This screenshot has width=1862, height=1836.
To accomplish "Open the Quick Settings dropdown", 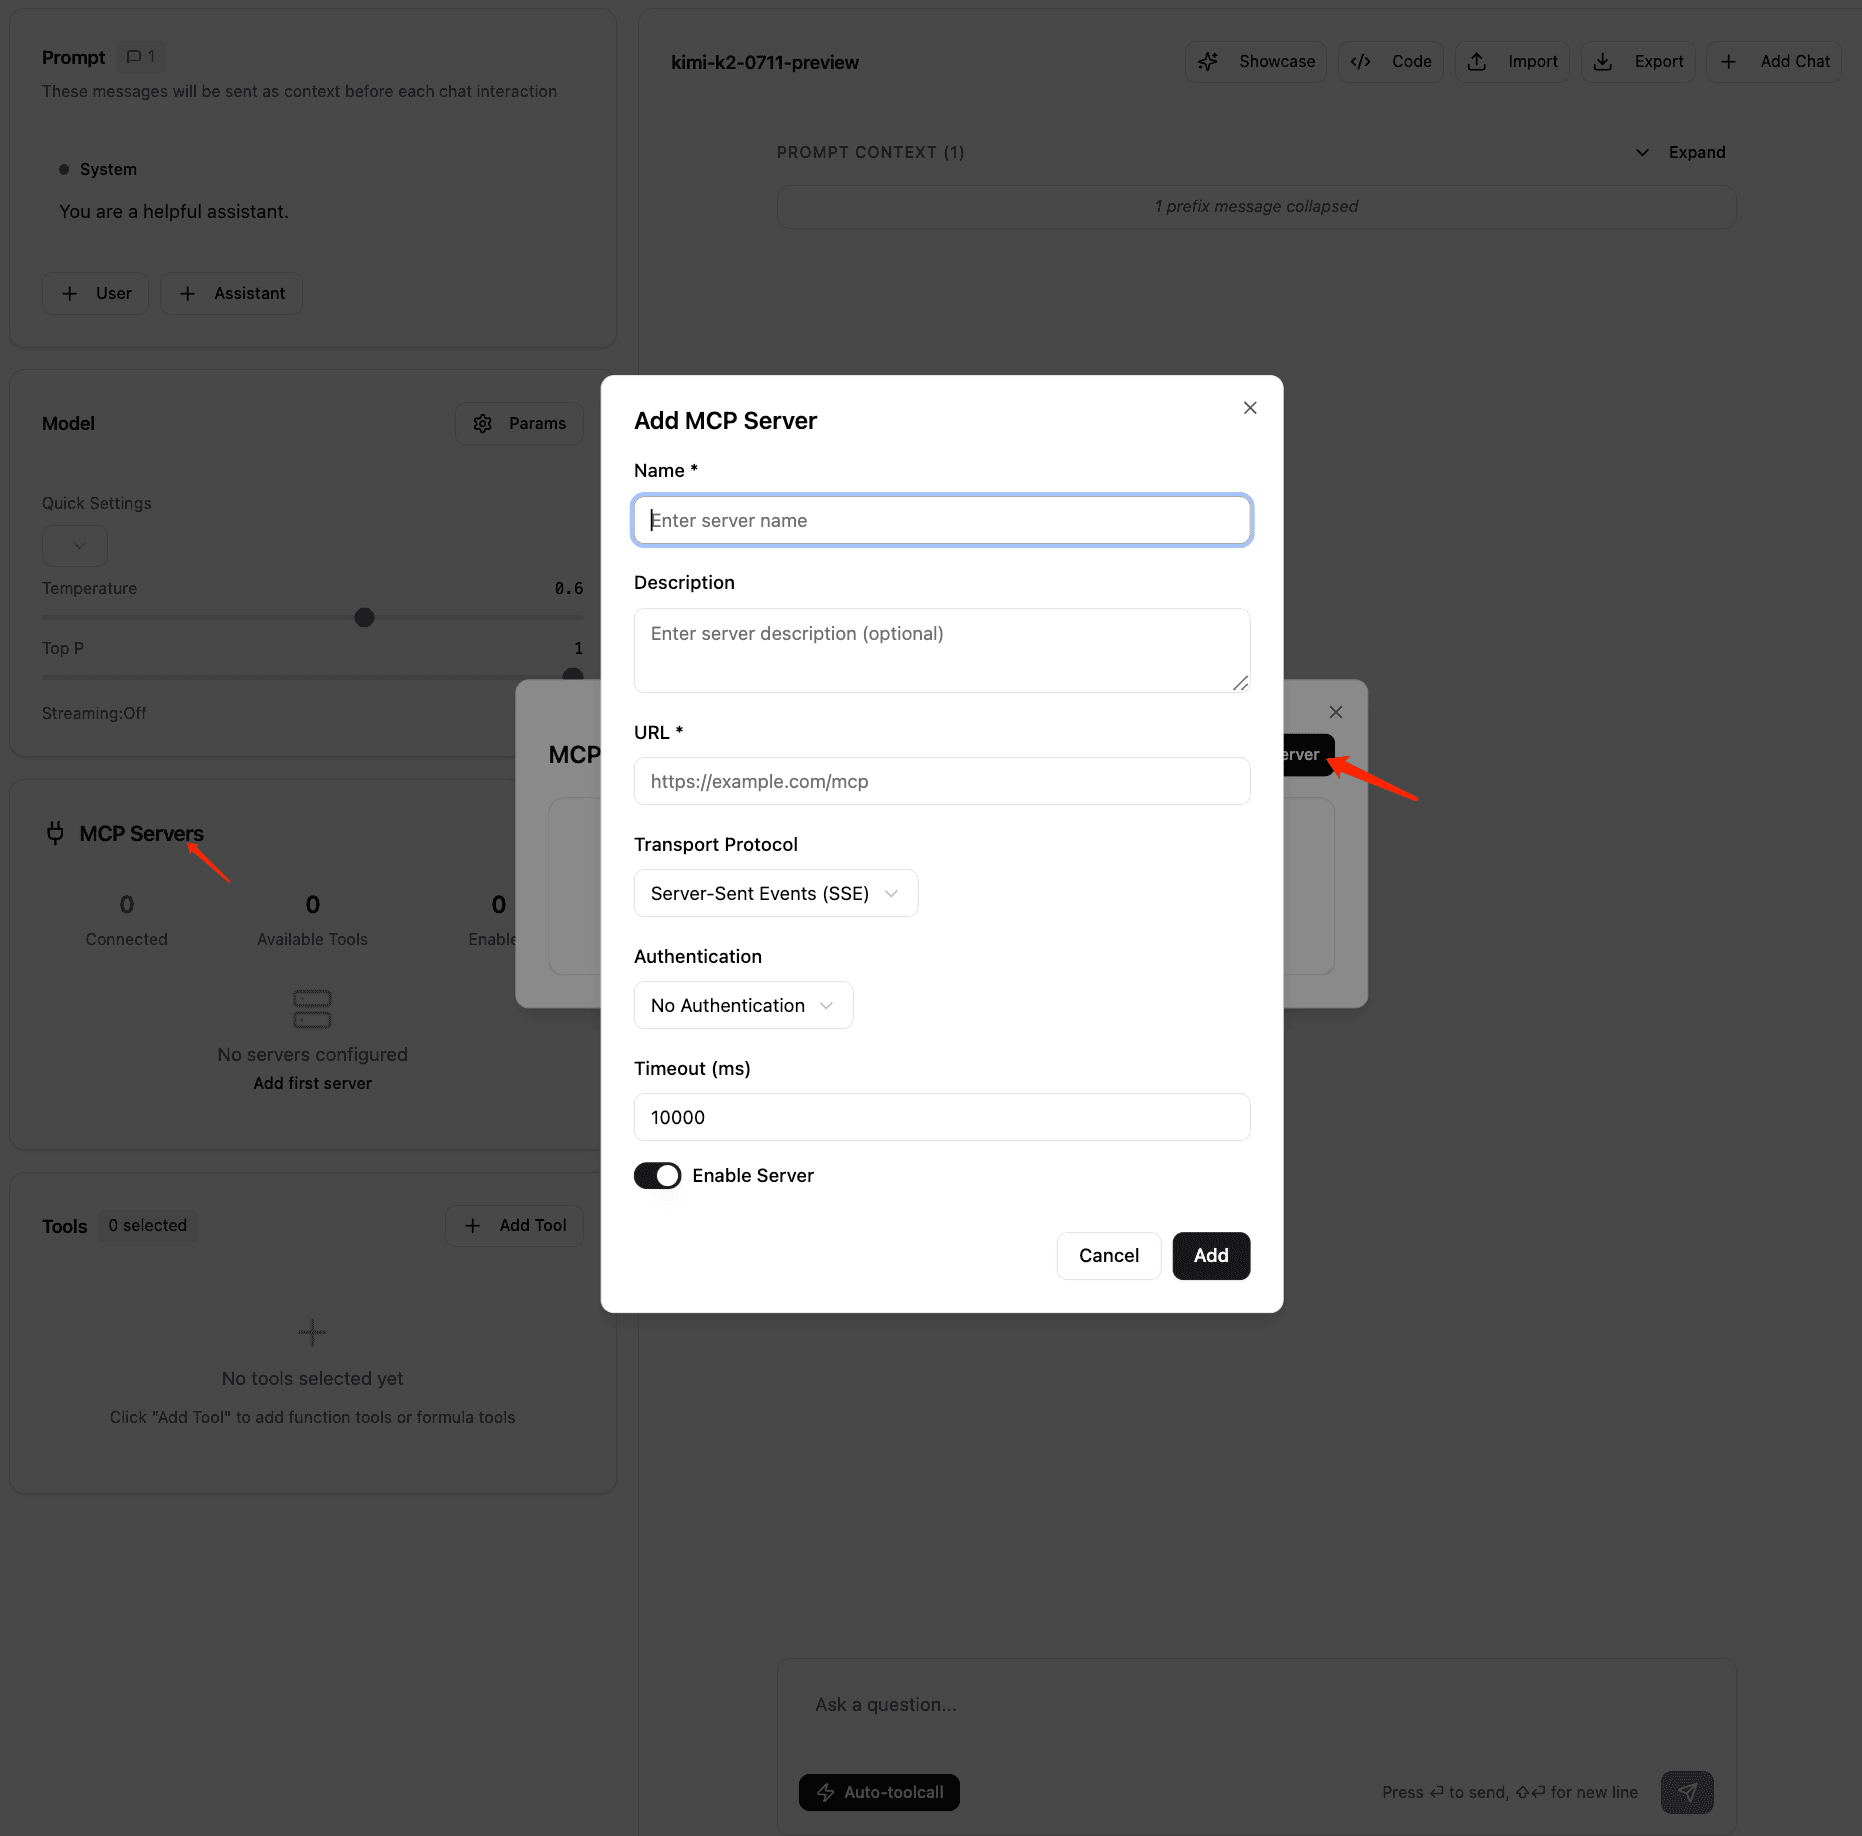I will [x=75, y=546].
